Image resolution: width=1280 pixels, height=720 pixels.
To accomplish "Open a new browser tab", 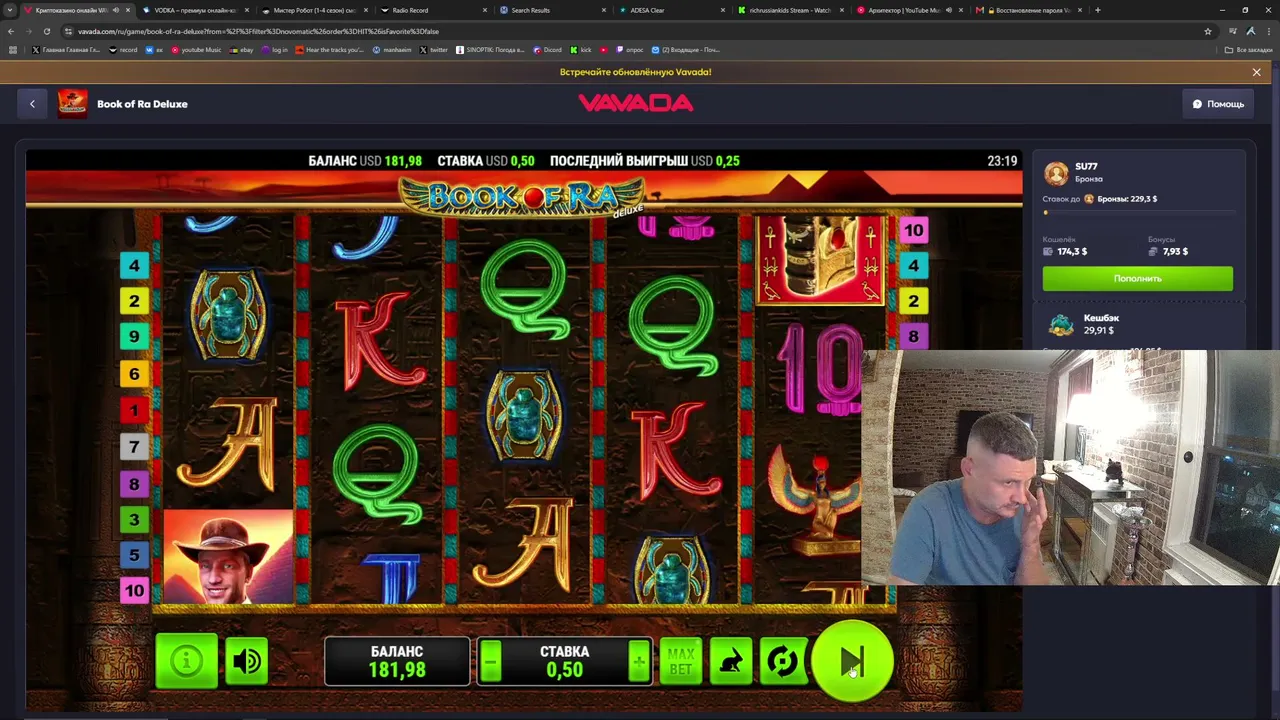I will tap(1098, 10).
